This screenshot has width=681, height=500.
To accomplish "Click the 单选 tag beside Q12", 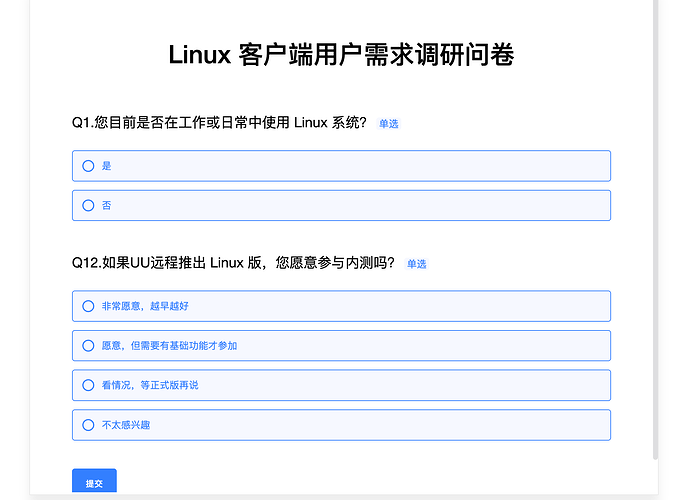I will click(x=417, y=264).
